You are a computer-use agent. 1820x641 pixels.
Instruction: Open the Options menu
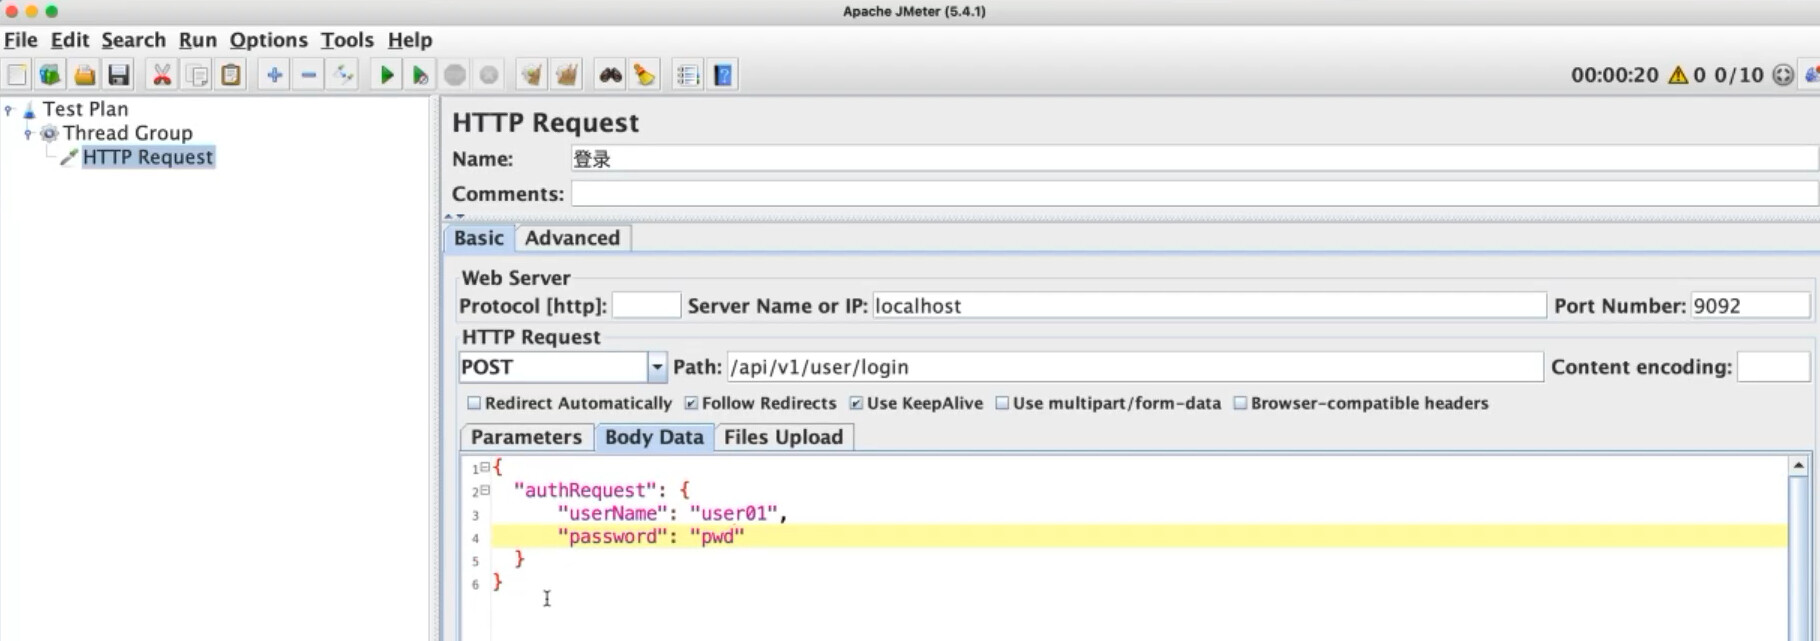269,40
